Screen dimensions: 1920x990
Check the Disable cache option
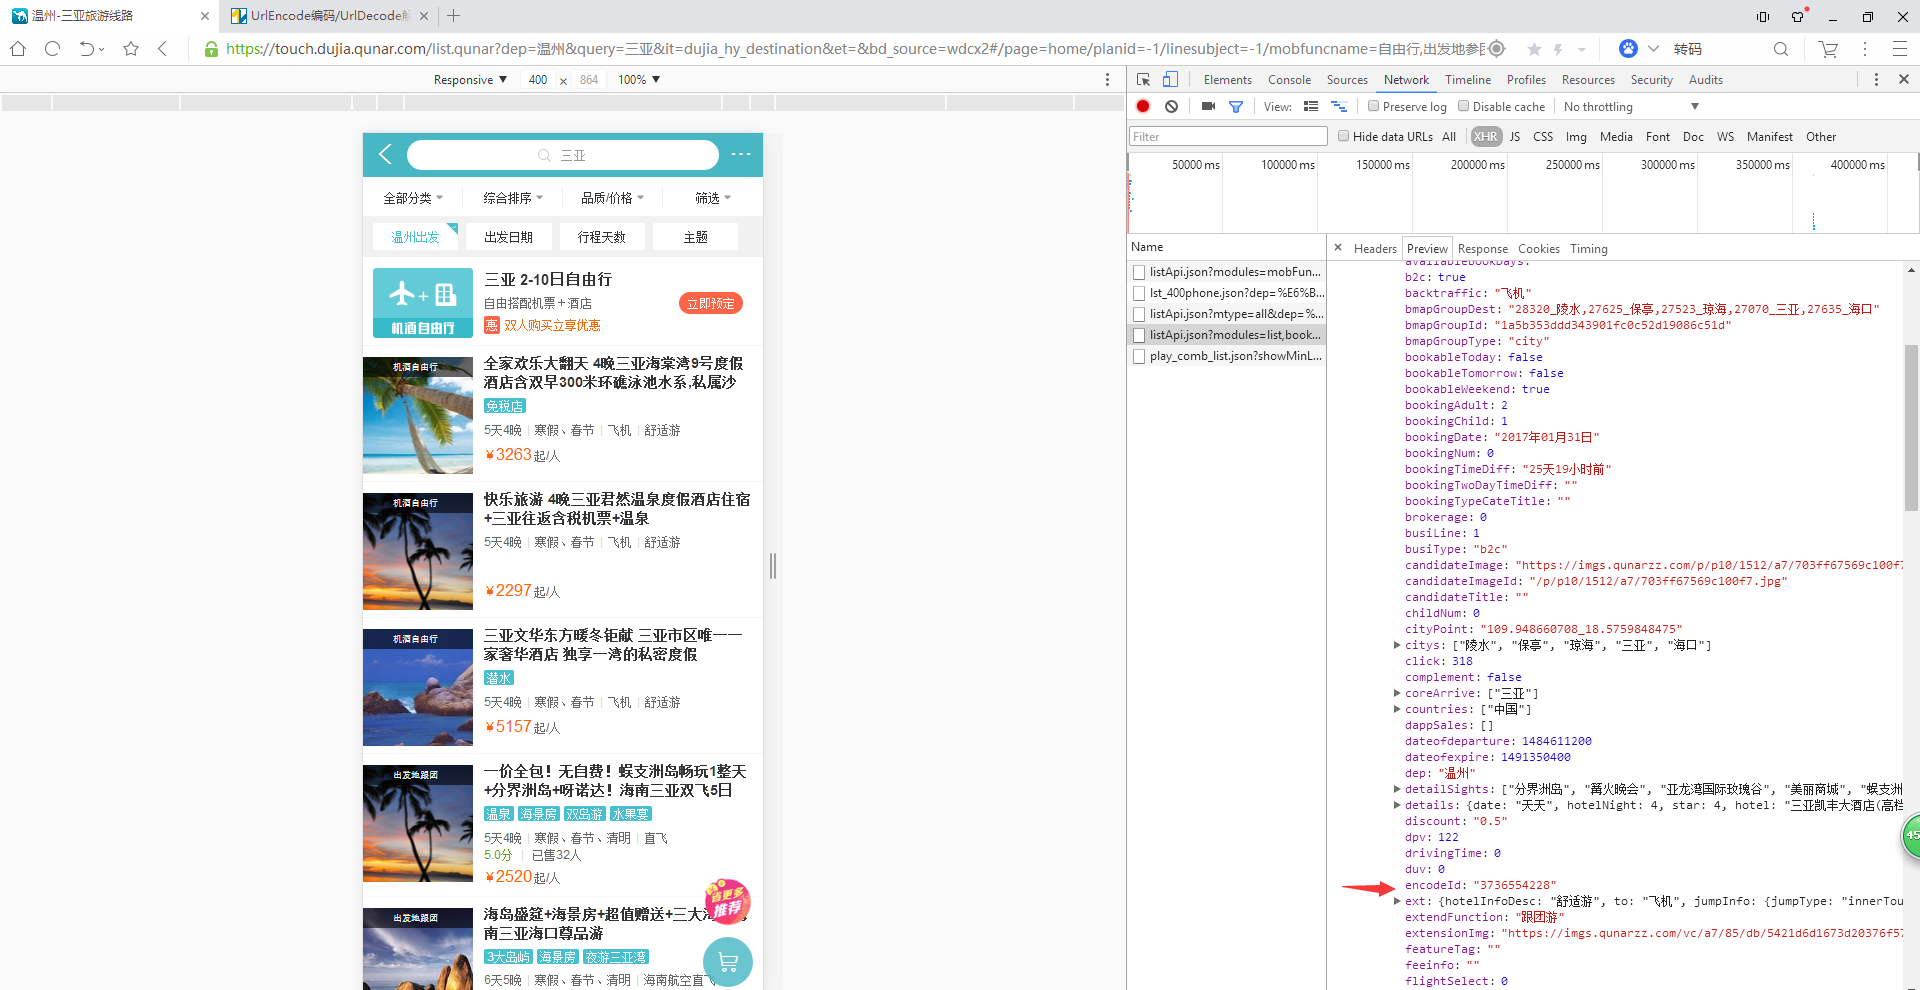coord(1464,106)
